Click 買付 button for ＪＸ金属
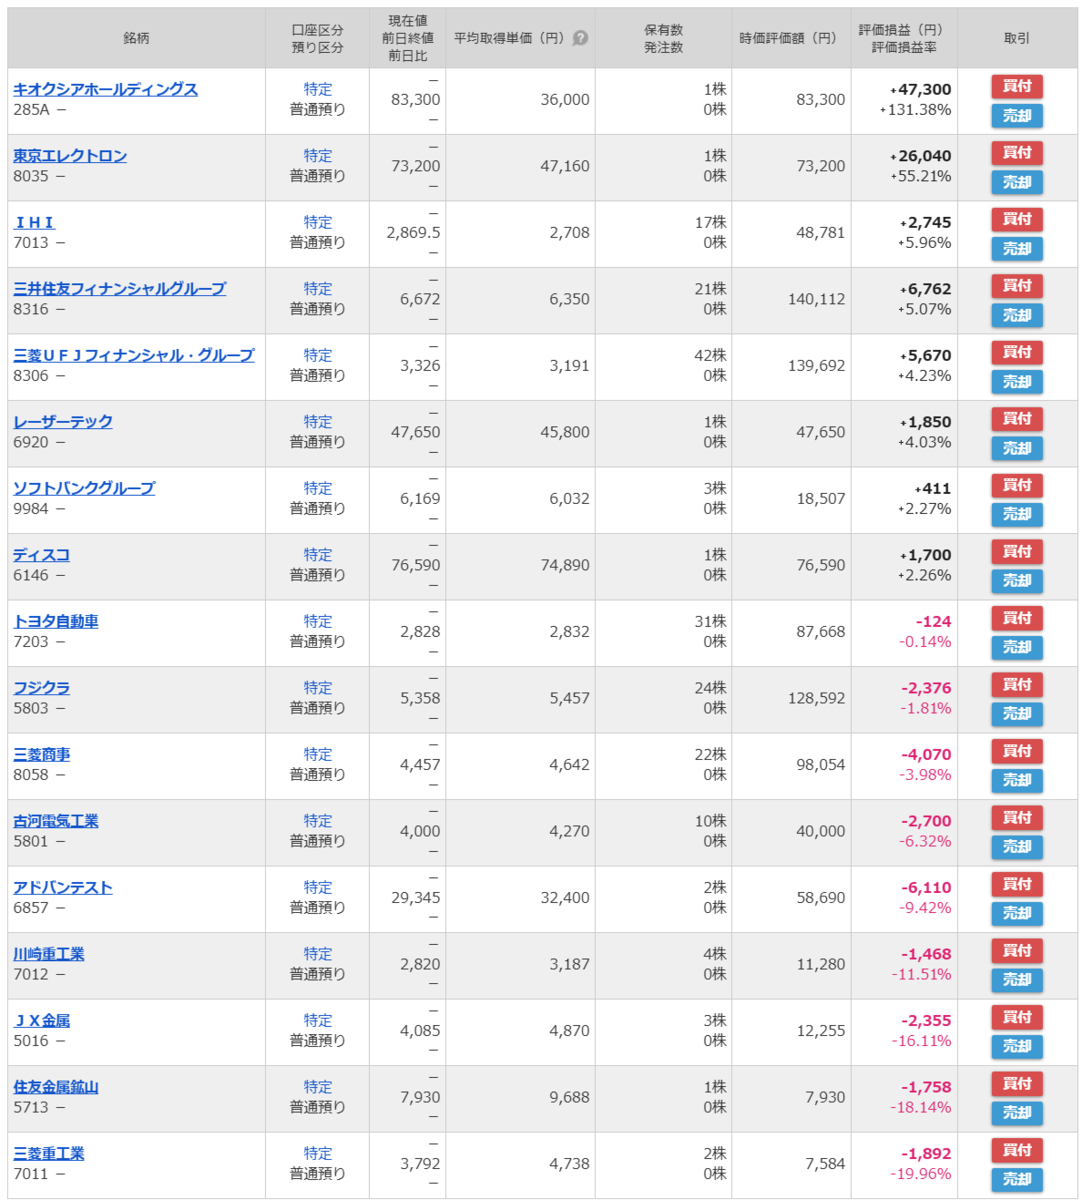Screen dimensions: 1082x1200 click(x=1017, y=1017)
